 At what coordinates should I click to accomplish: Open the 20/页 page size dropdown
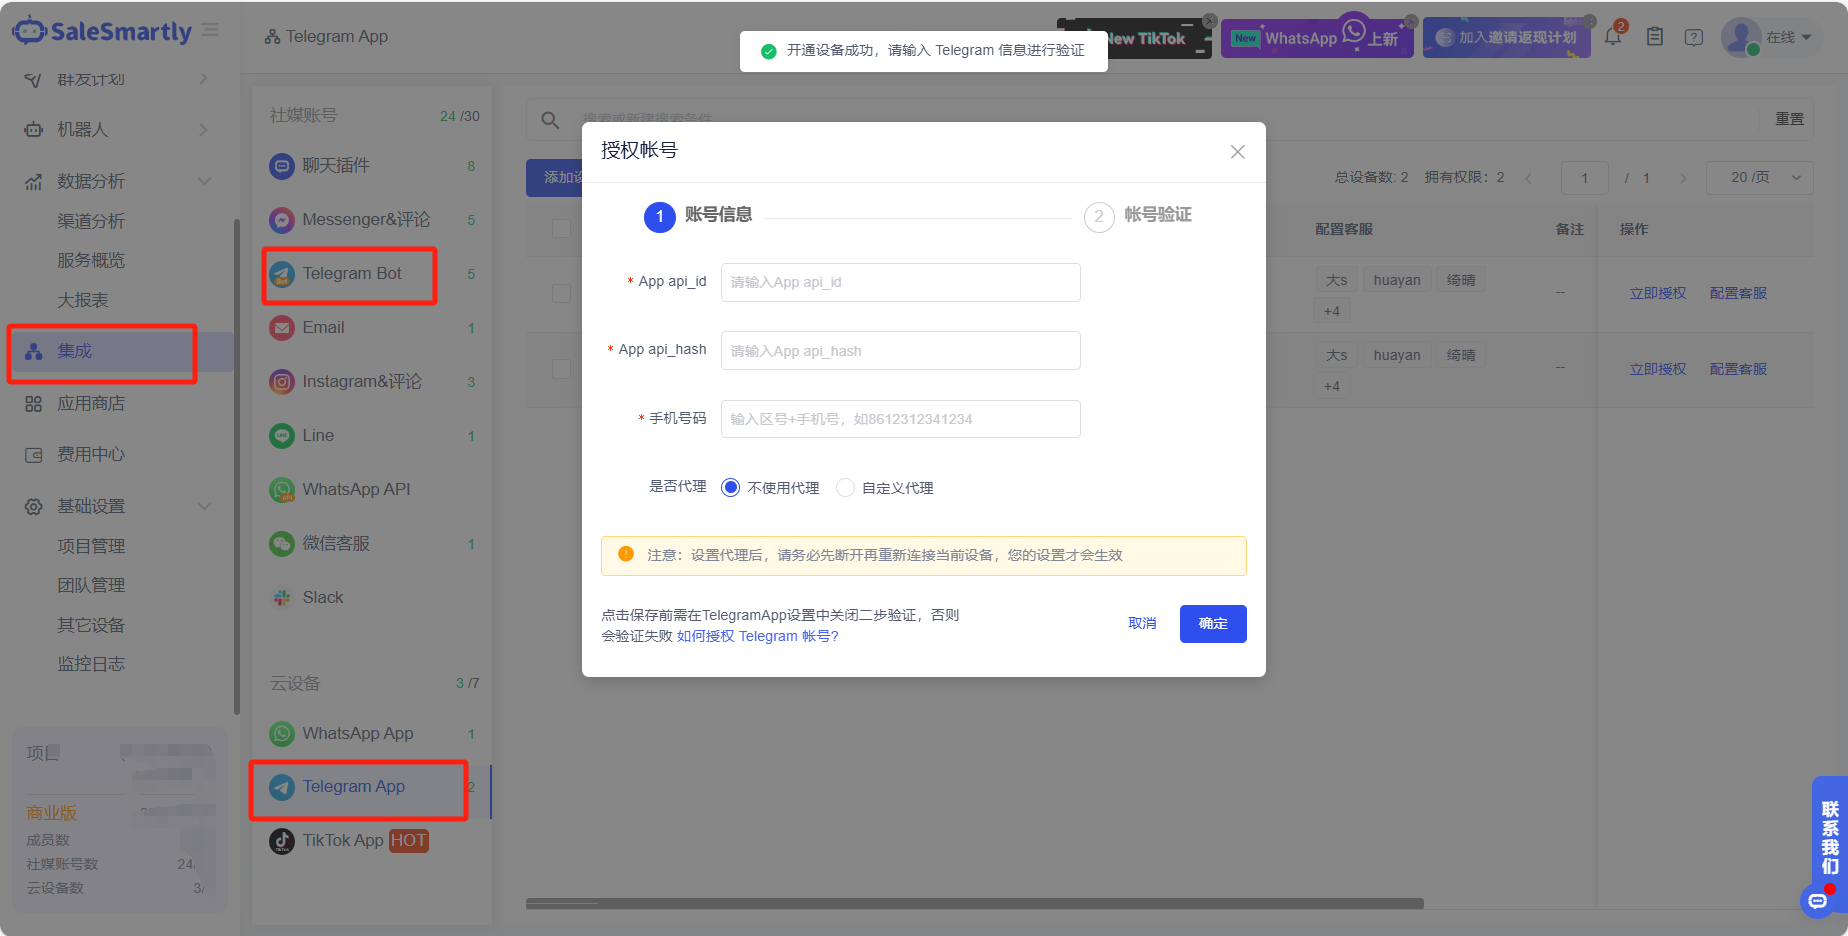1759,178
